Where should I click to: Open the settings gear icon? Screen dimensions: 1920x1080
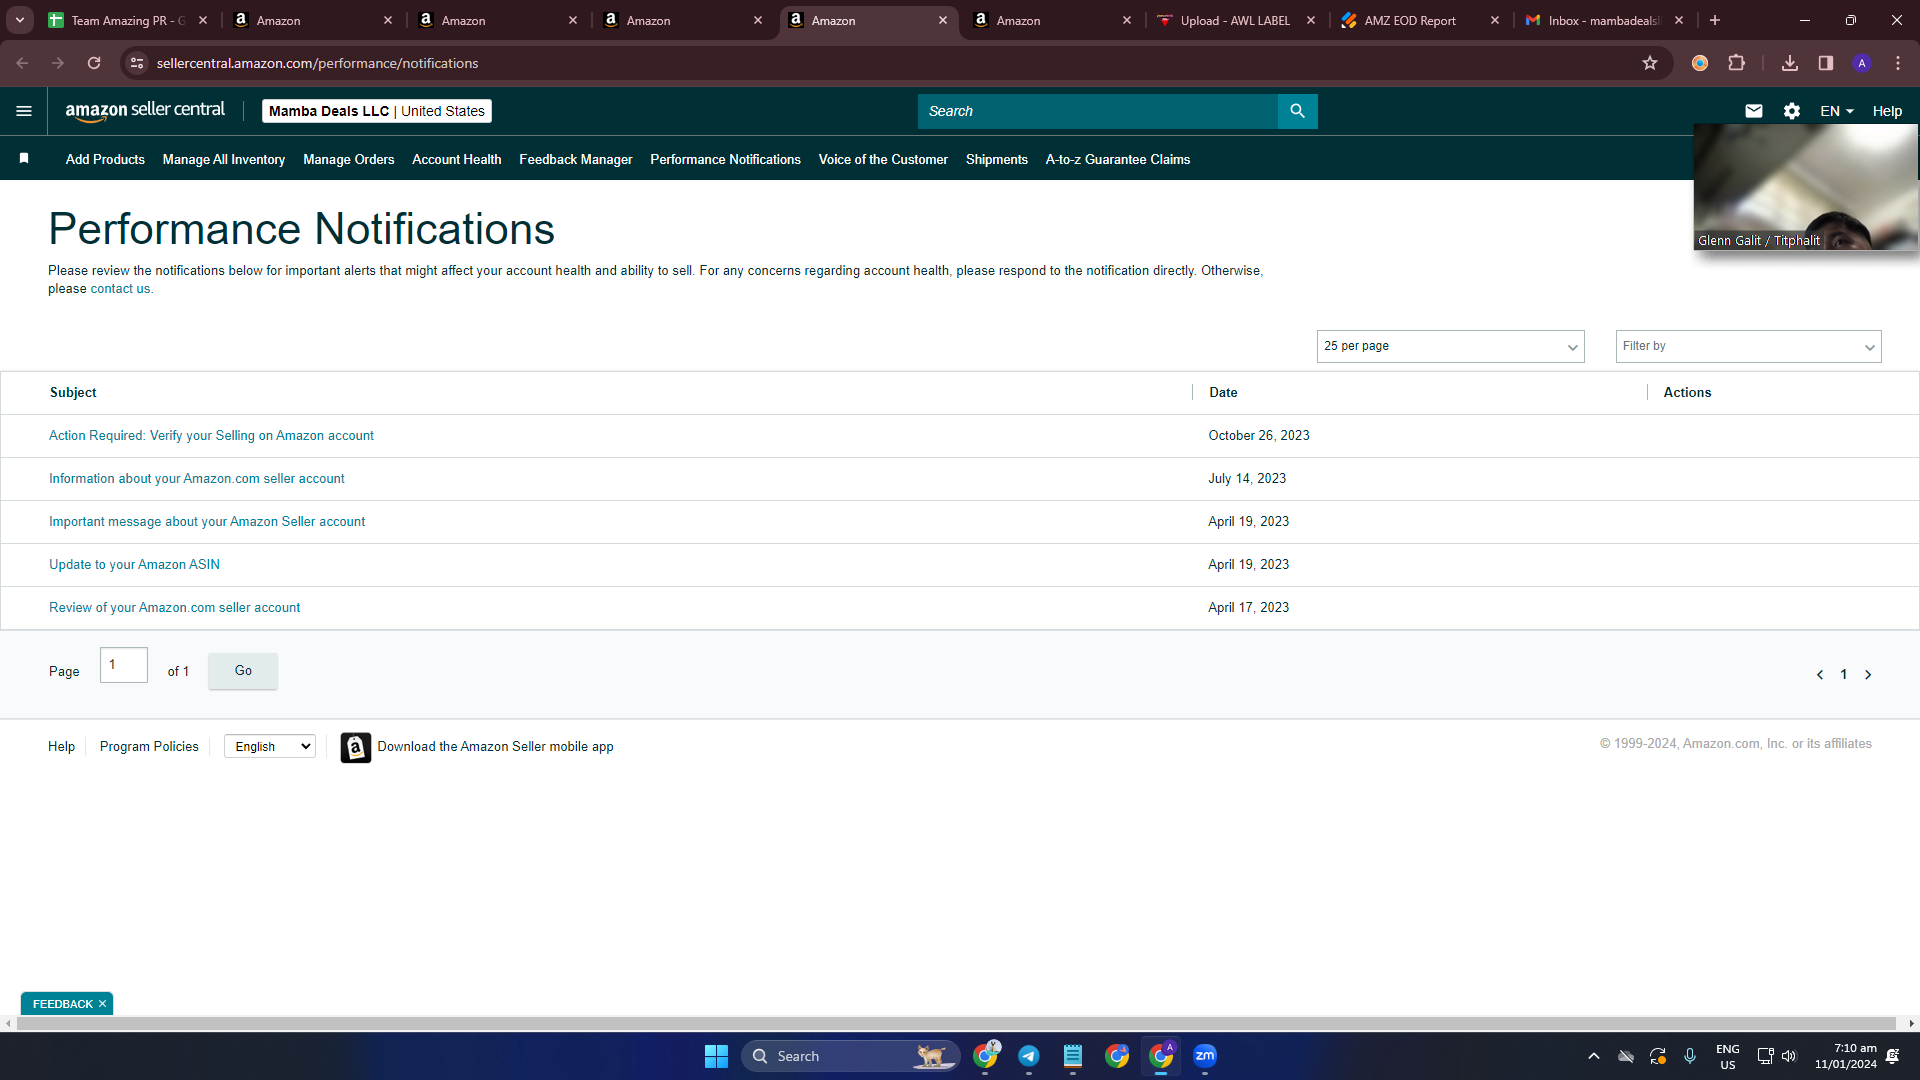coord(1792,111)
